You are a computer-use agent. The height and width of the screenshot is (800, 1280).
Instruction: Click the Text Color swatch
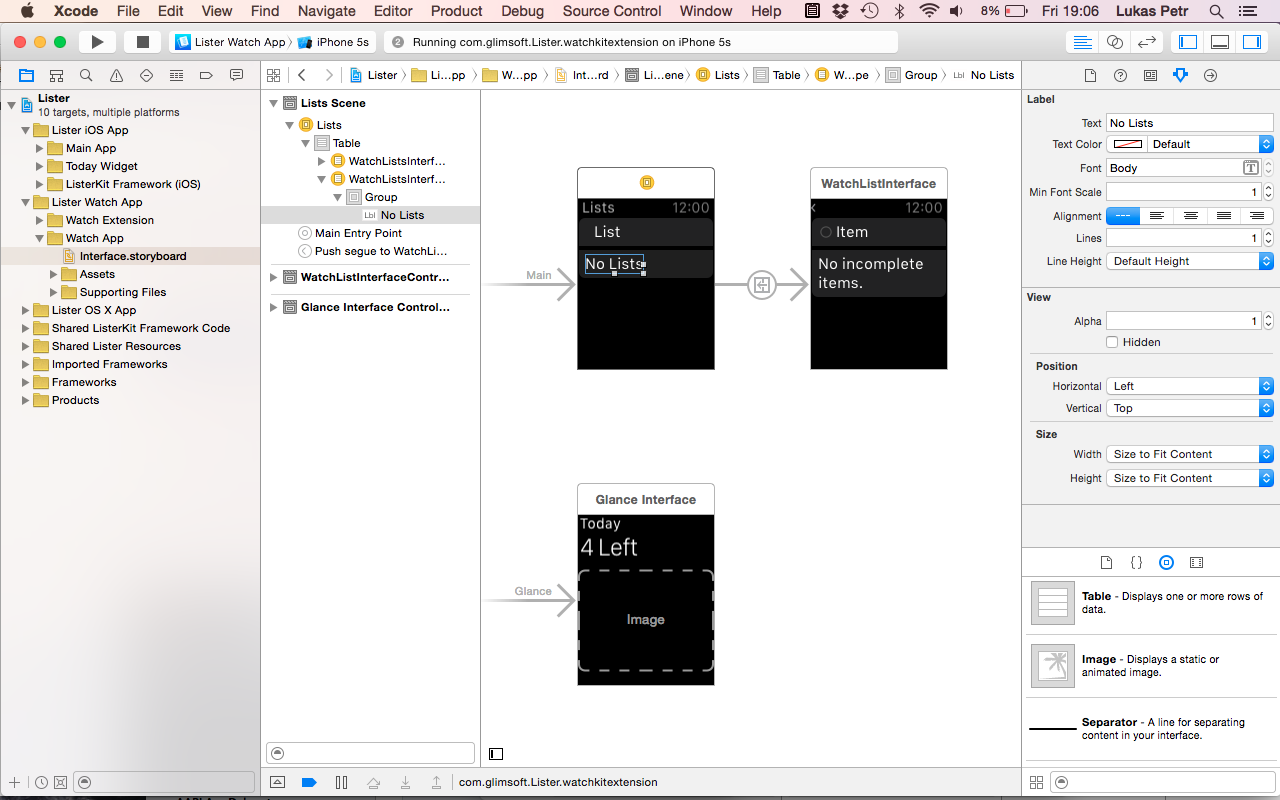point(1127,144)
